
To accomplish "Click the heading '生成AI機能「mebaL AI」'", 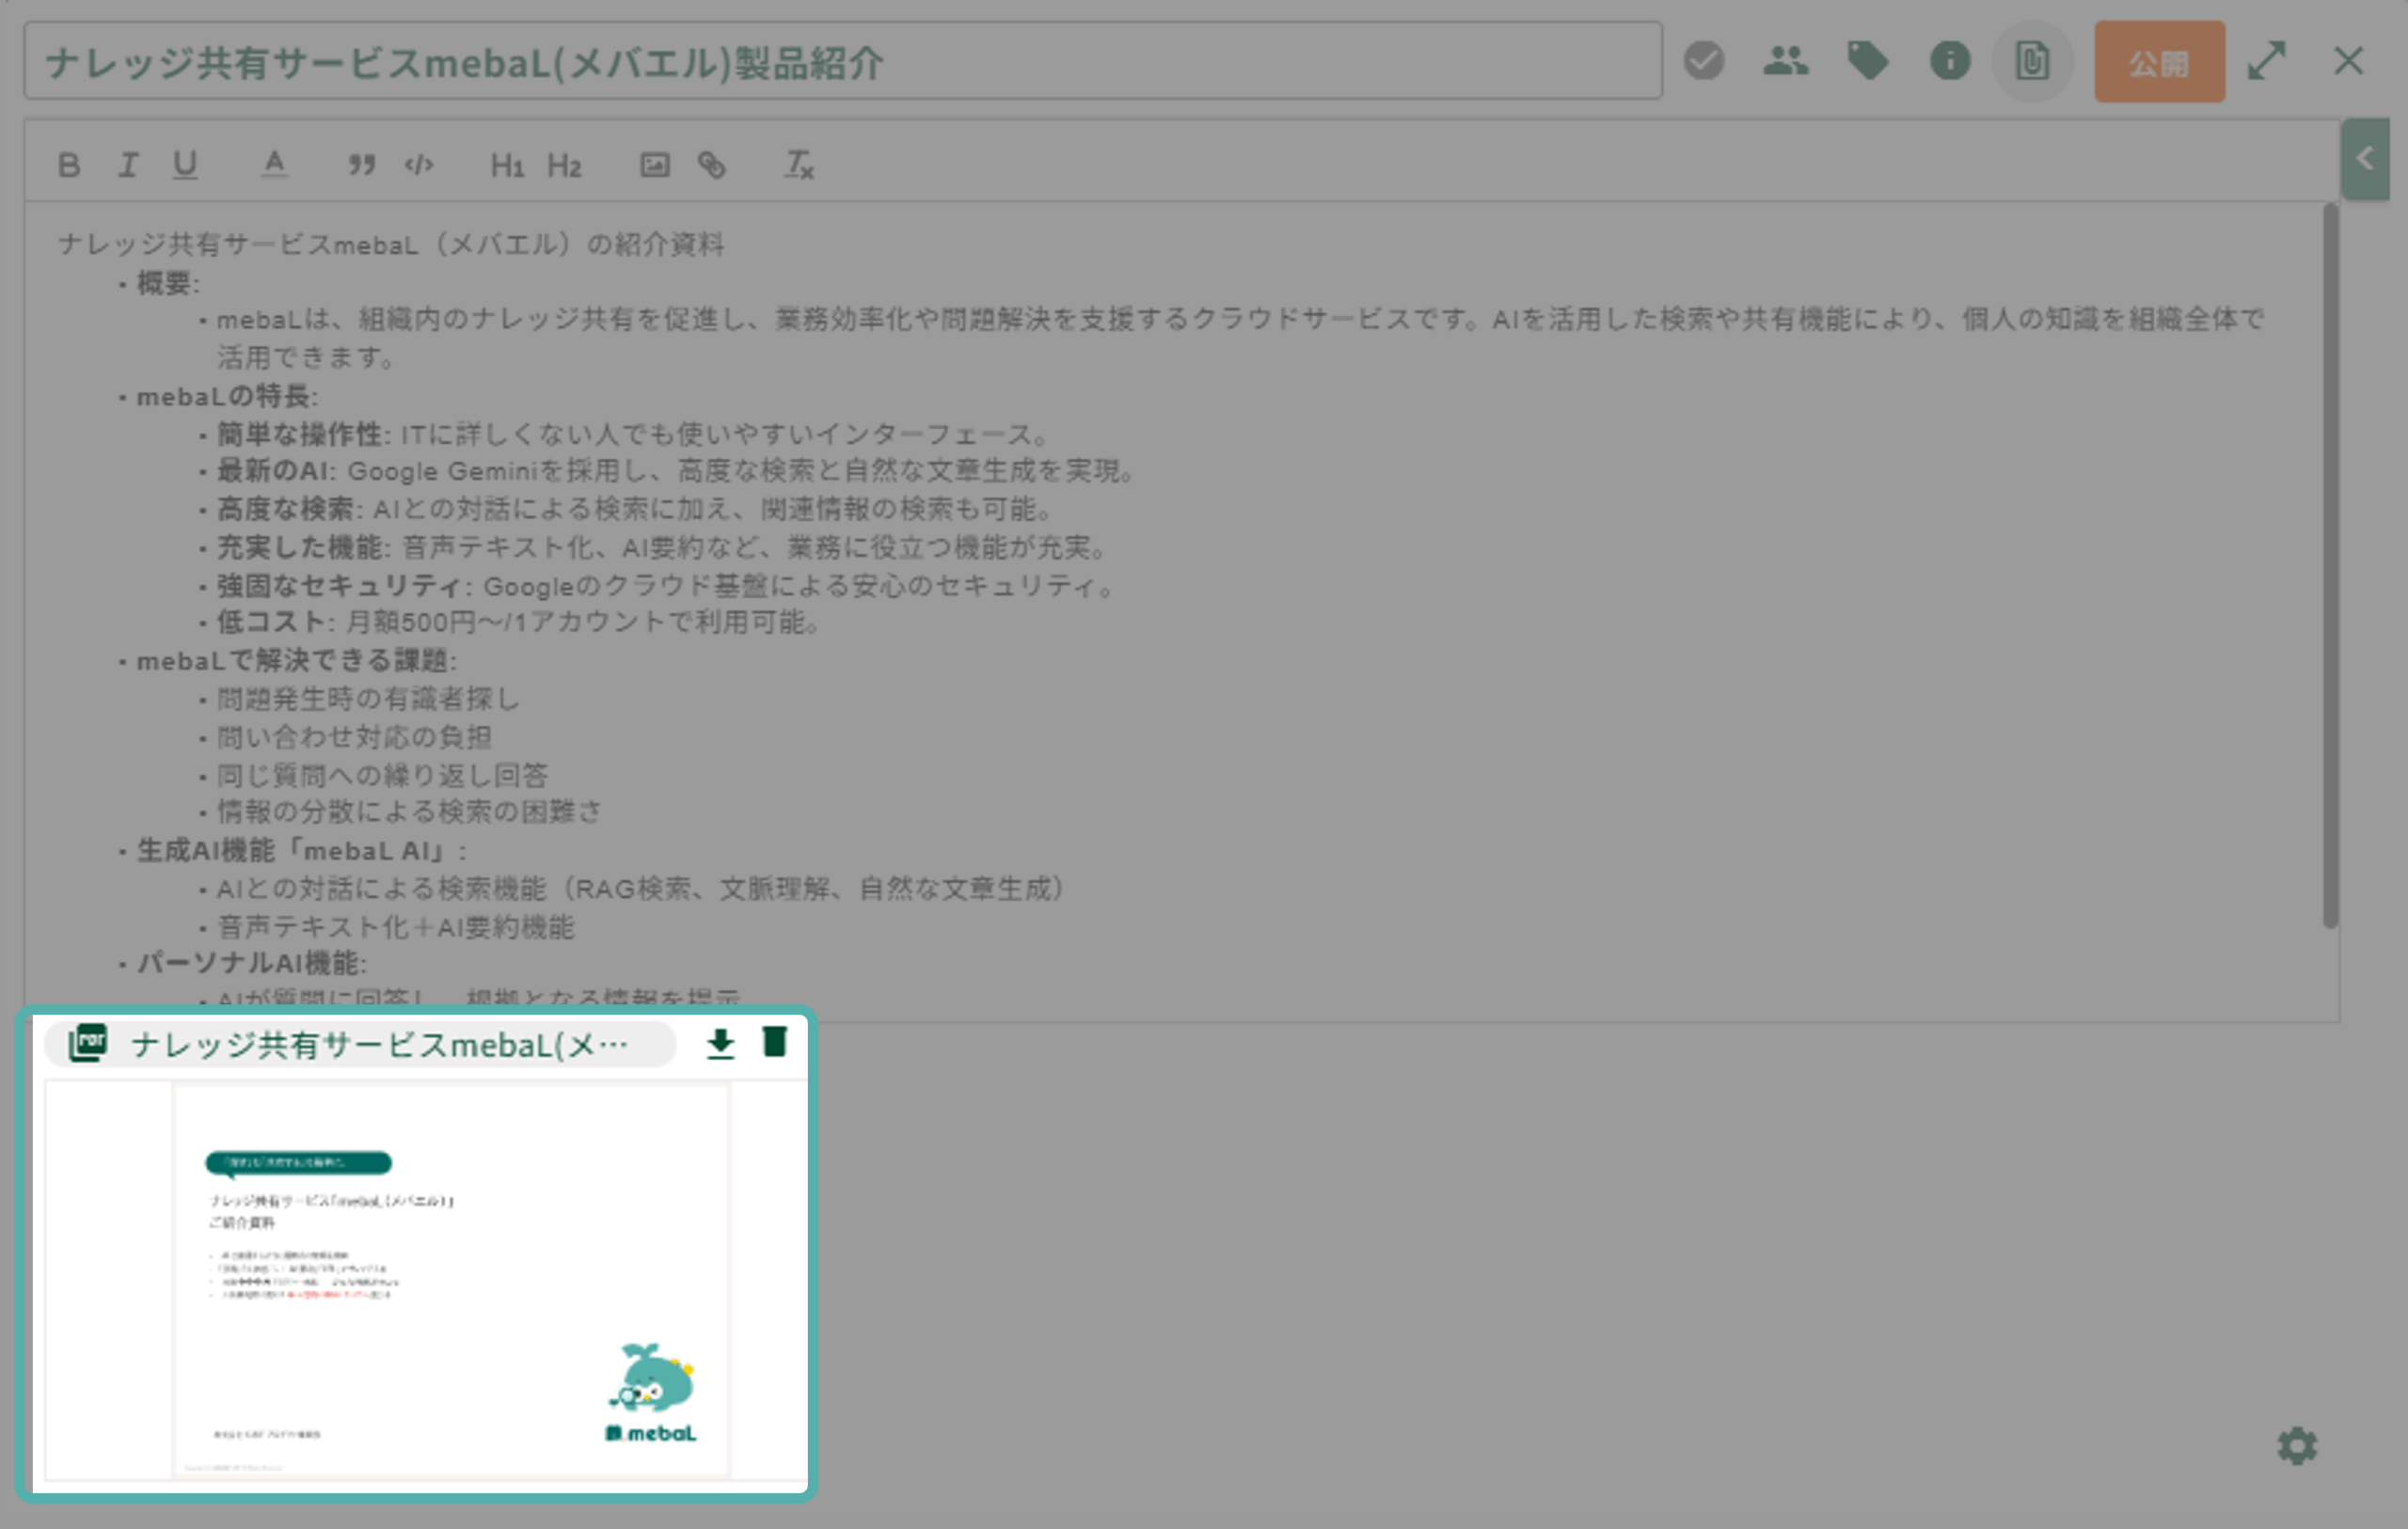I will click(x=301, y=851).
